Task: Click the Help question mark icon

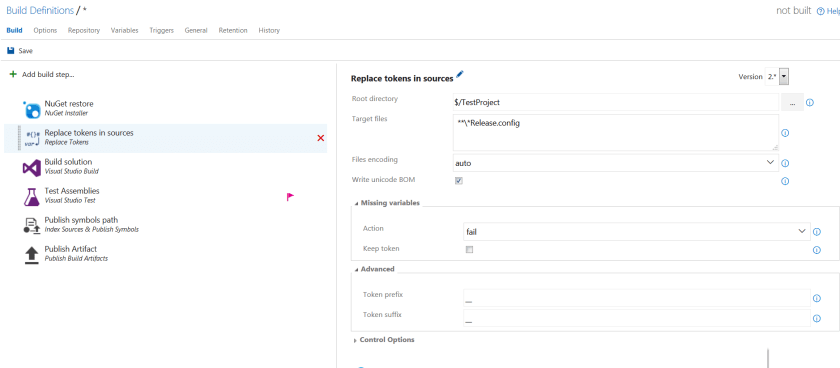Action: [820, 11]
